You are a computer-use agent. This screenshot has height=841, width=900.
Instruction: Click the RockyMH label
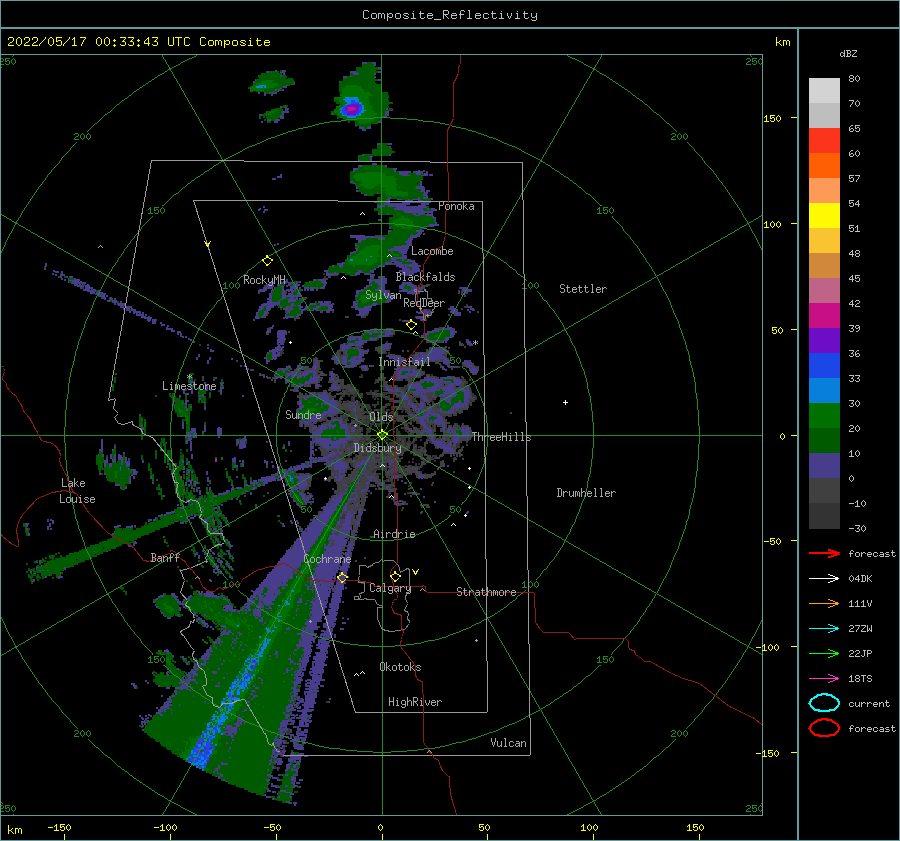click(x=264, y=280)
